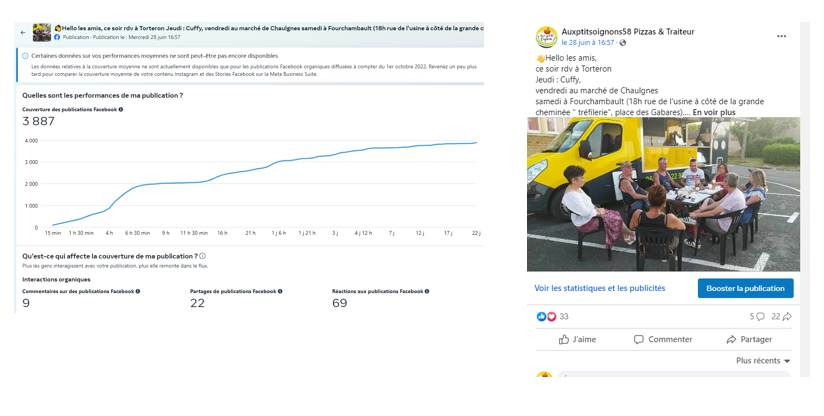
Task: Click Booster la publication button
Action: click(x=745, y=288)
